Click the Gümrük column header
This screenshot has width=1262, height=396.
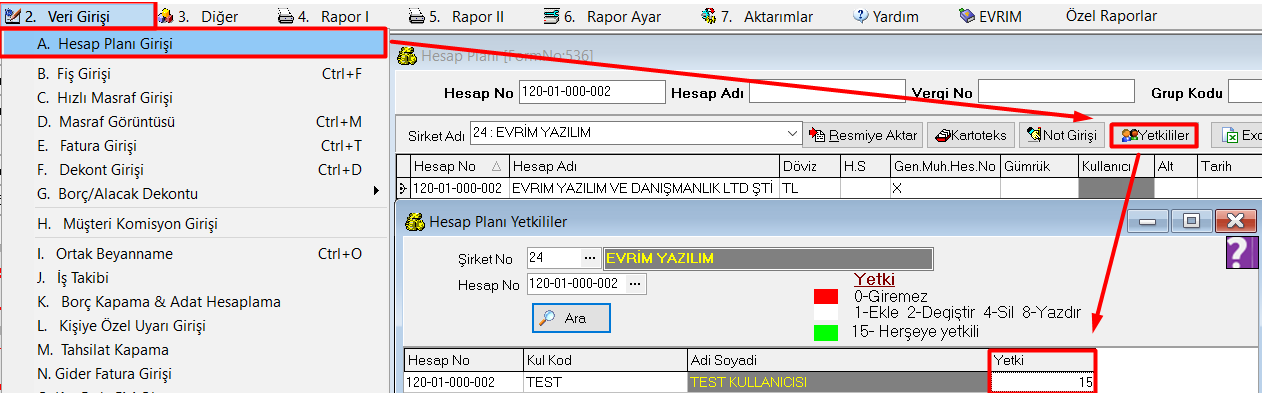1039,166
